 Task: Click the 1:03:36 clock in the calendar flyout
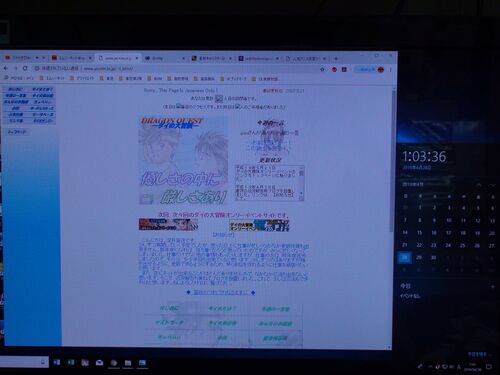(424, 156)
